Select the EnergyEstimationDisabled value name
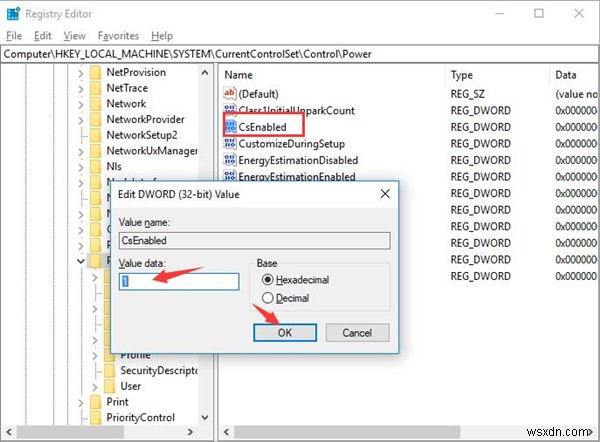The width and height of the screenshot is (600, 442). tap(298, 160)
